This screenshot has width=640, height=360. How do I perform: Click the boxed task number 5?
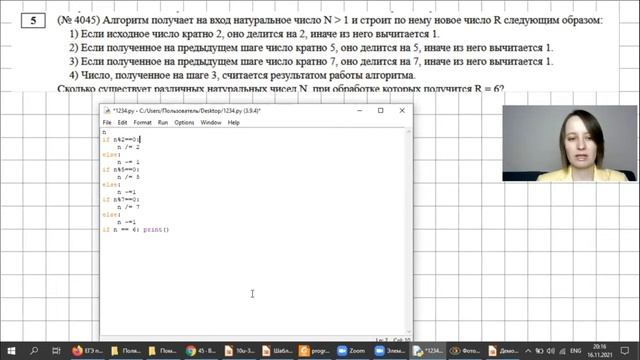point(33,21)
